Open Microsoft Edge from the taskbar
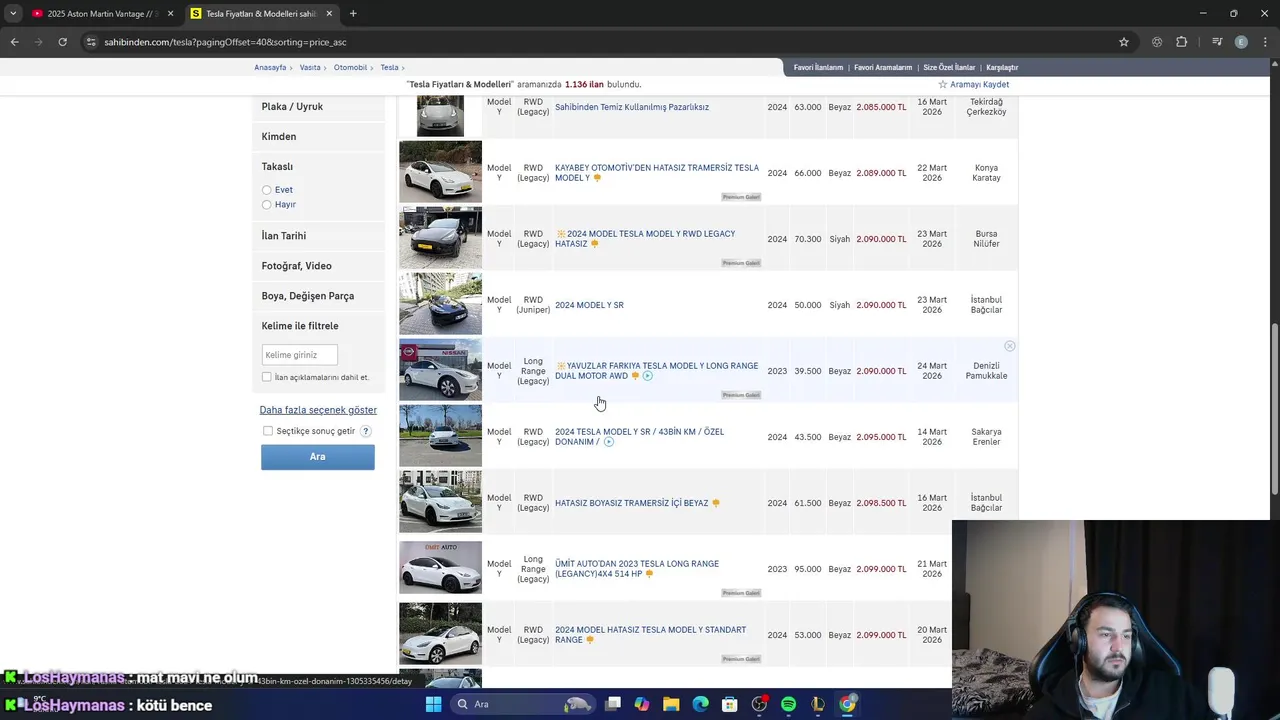Viewport: 1280px width, 720px height. (701, 704)
